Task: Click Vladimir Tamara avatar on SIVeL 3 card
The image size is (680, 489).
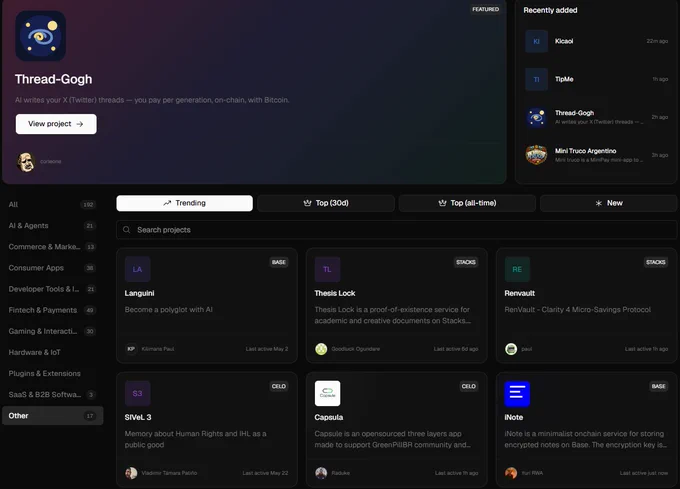Action: tap(131, 473)
